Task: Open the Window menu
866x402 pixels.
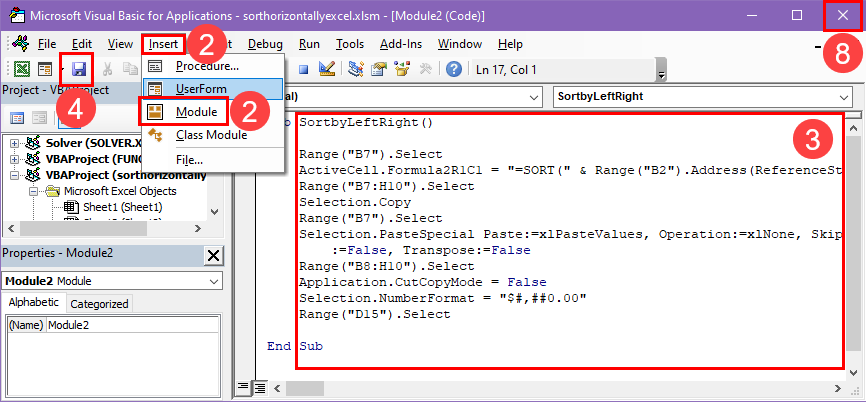Action: pyautogui.click(x=460, y=44)
